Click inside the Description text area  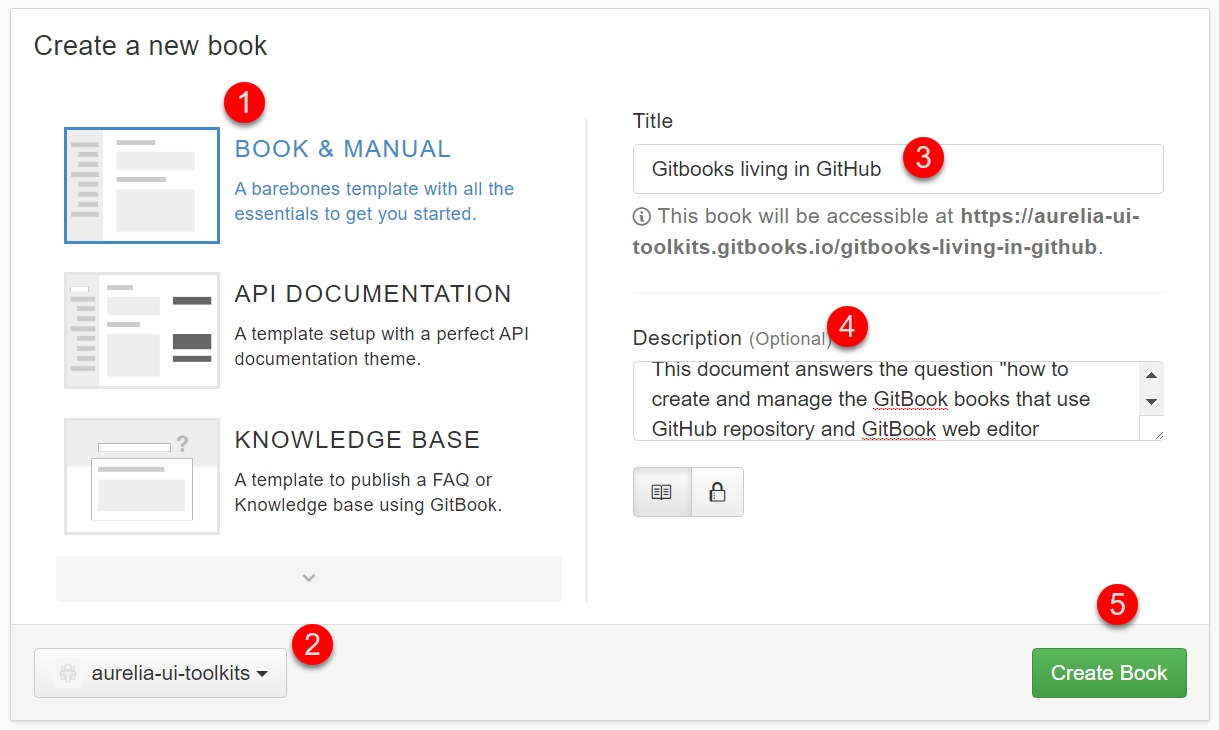pyautogui.click(x=885, y=400)
